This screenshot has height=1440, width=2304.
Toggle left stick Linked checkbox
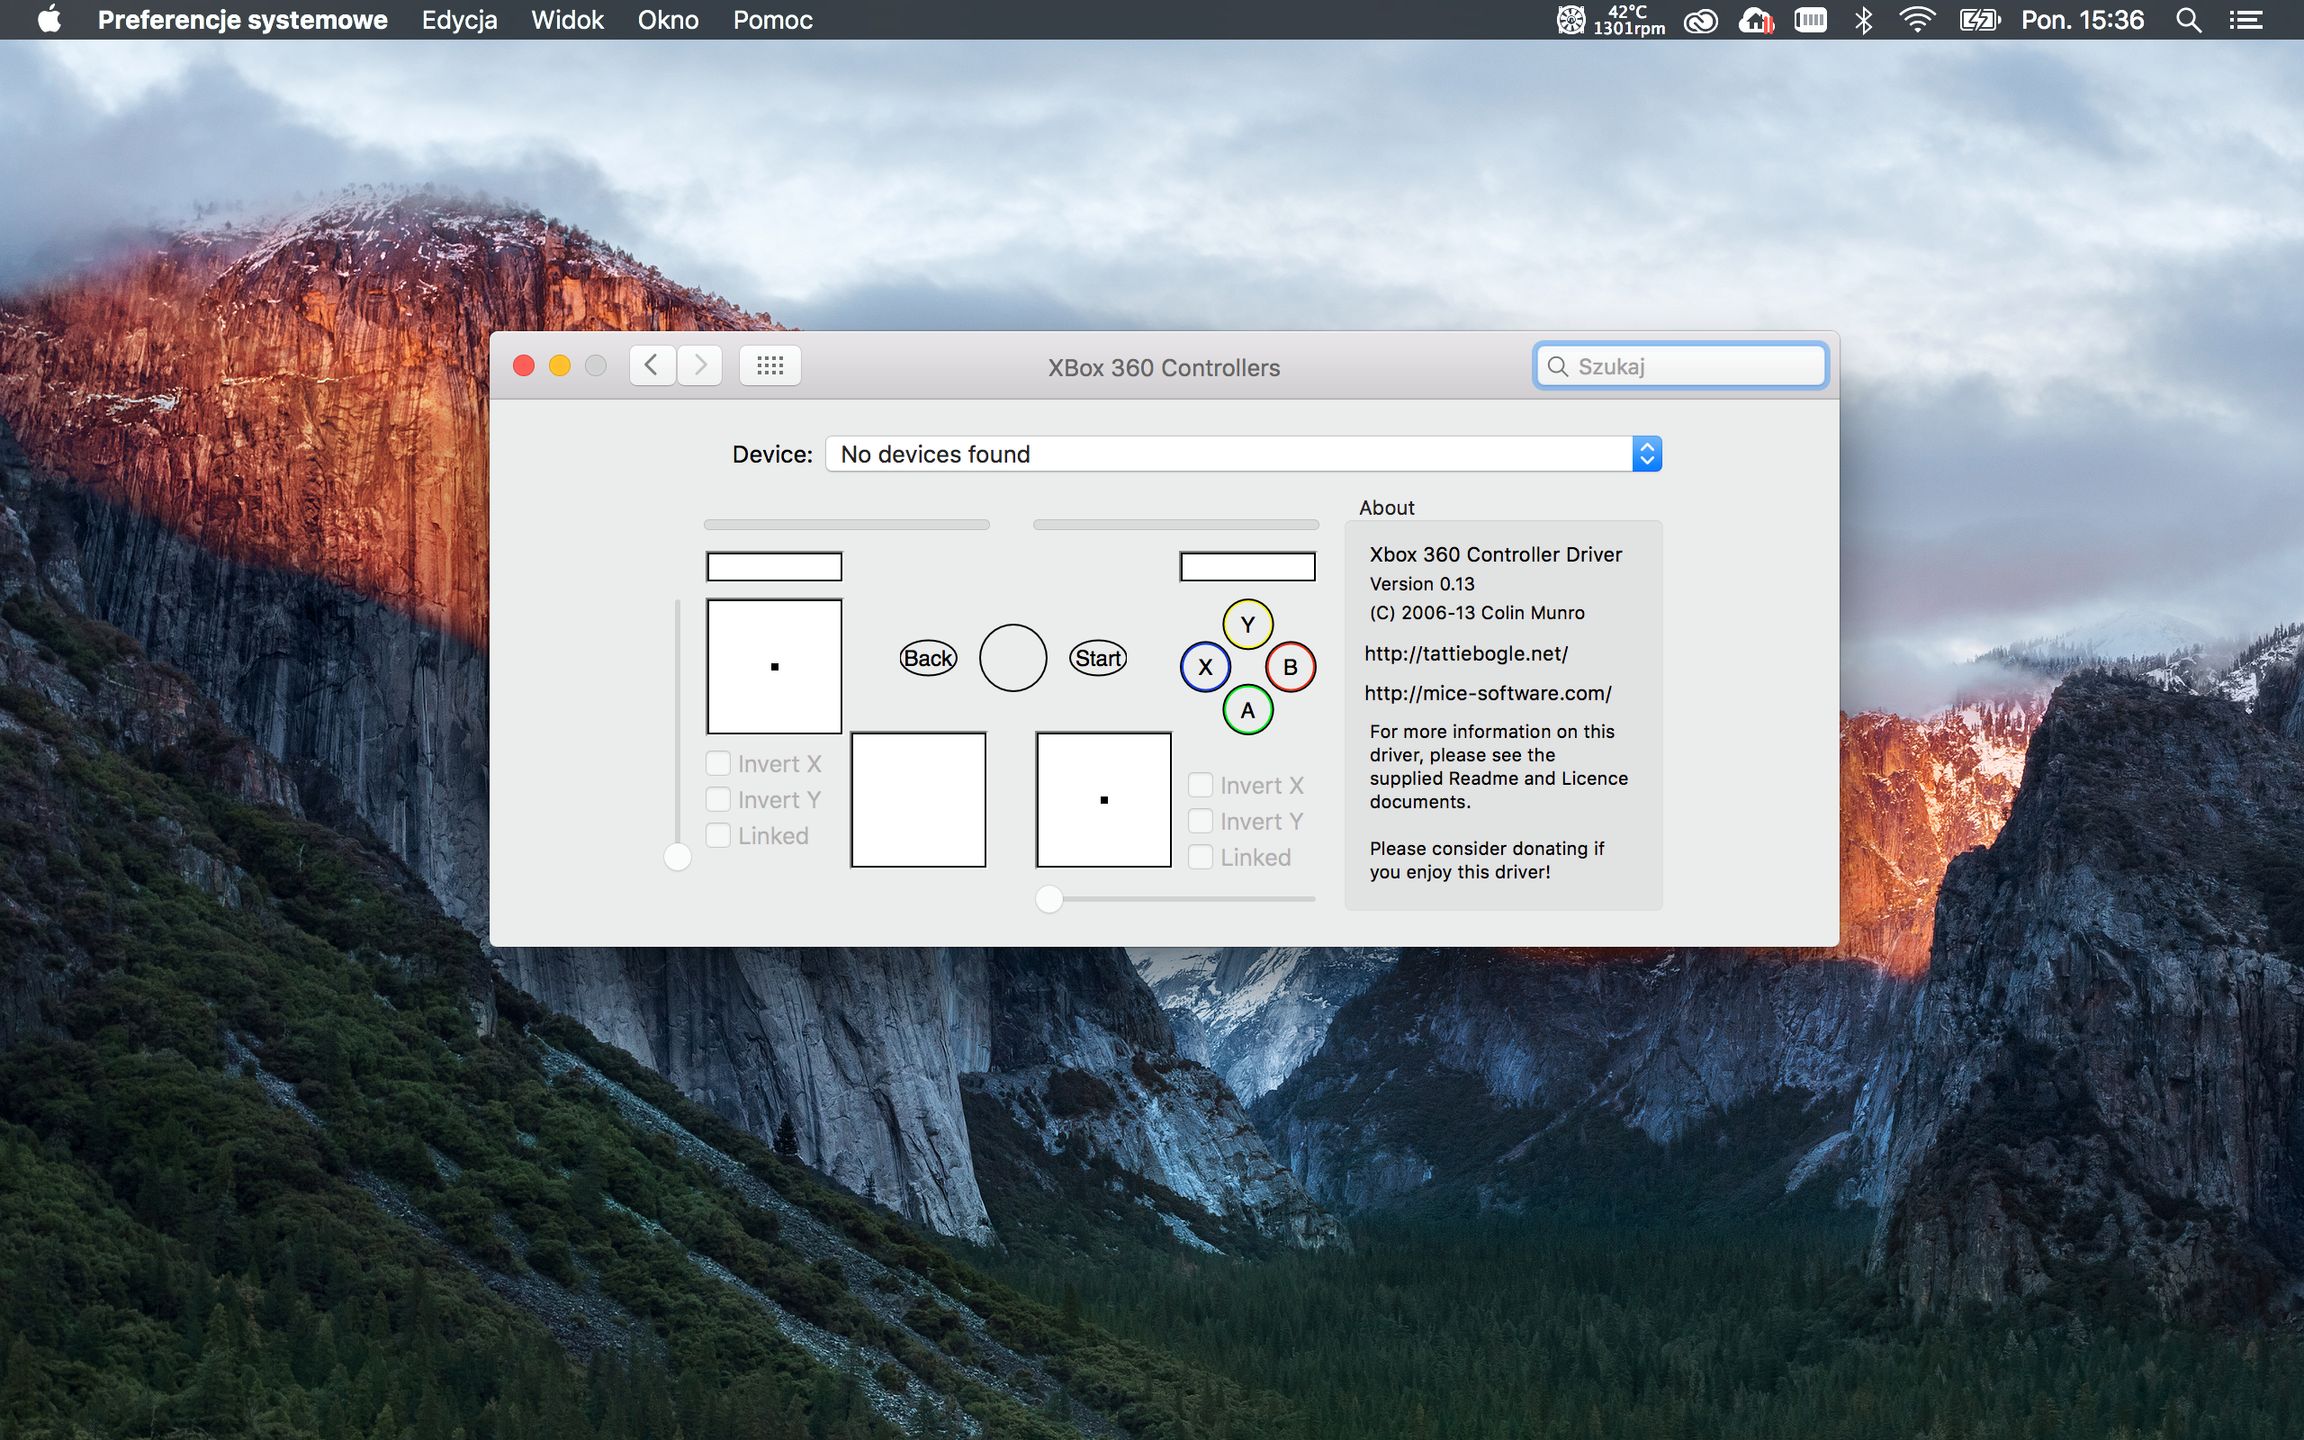click(718, 836)
